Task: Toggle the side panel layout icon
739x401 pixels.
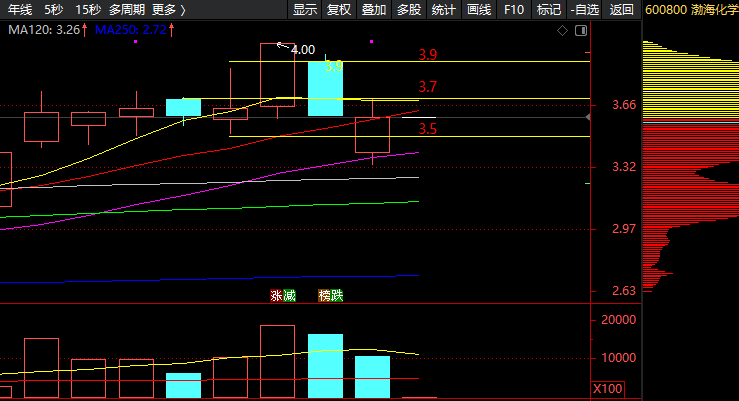Action: 581,31
